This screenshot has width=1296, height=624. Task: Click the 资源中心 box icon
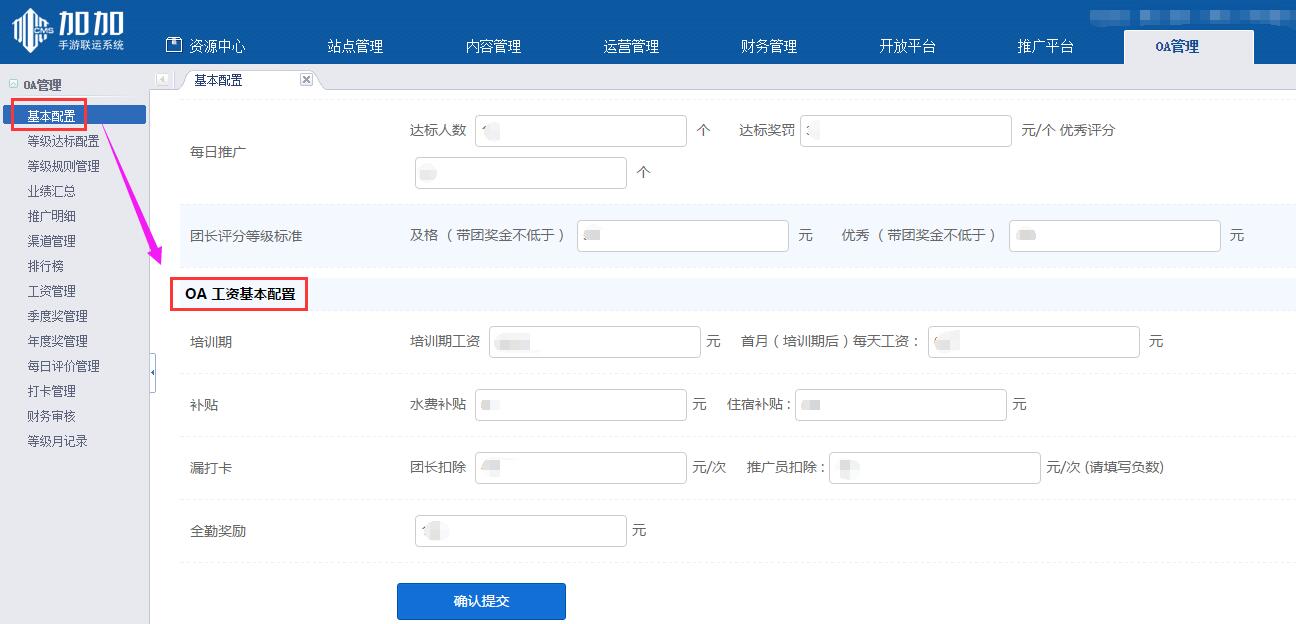pyautogui.click(x=174, y=45)
